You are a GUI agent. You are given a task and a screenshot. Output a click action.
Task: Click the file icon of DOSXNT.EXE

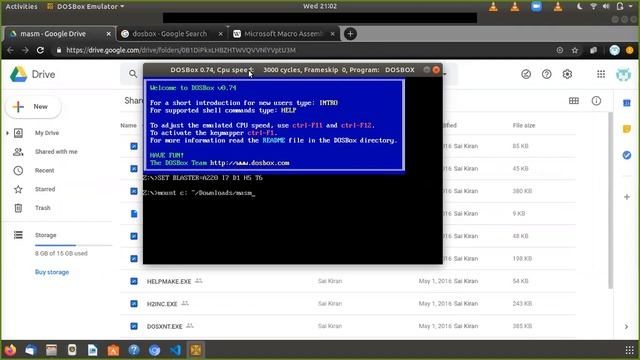pyautogui.click(x=134, y=326)
